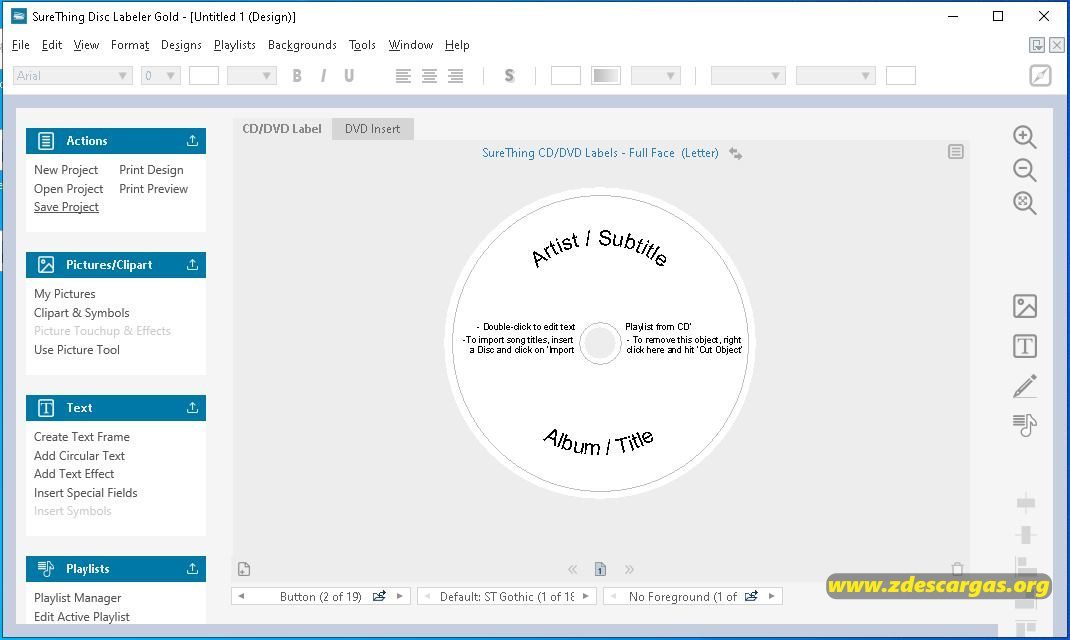Open Clipart & Symbols

pos(82,313)
